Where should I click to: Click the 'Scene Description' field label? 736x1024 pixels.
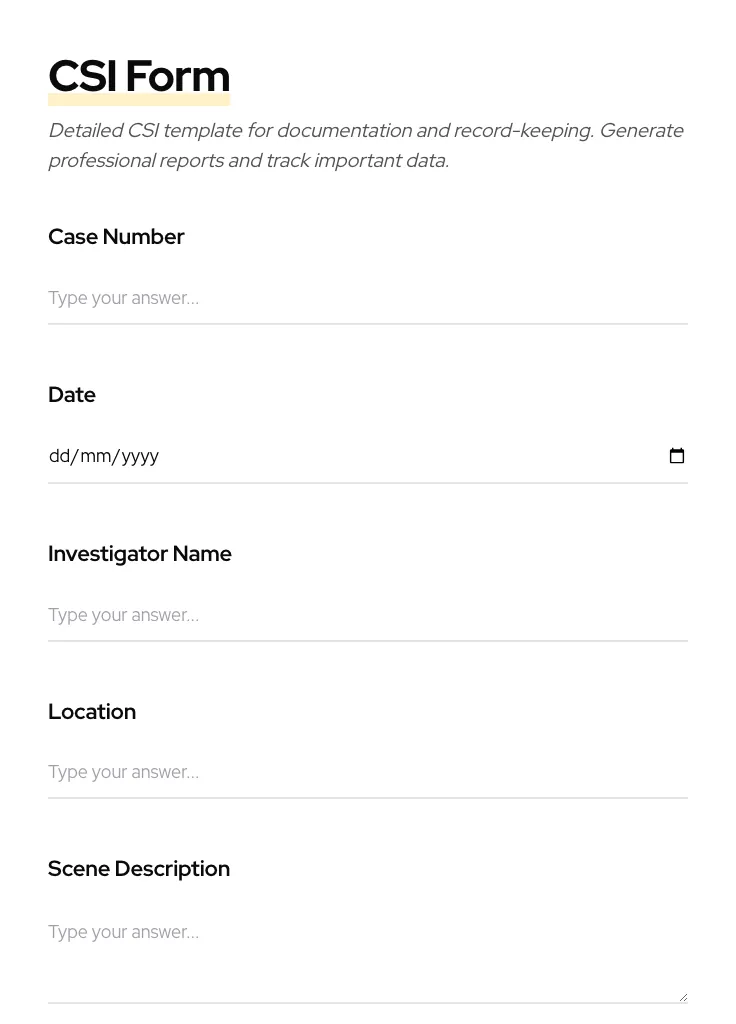tap(139, 869)
